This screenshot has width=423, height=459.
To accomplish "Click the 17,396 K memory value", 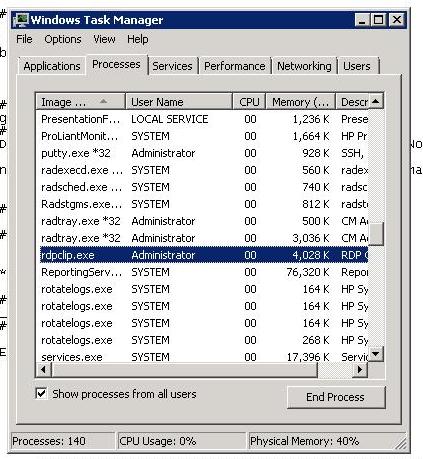I will [x=308, y=357].
